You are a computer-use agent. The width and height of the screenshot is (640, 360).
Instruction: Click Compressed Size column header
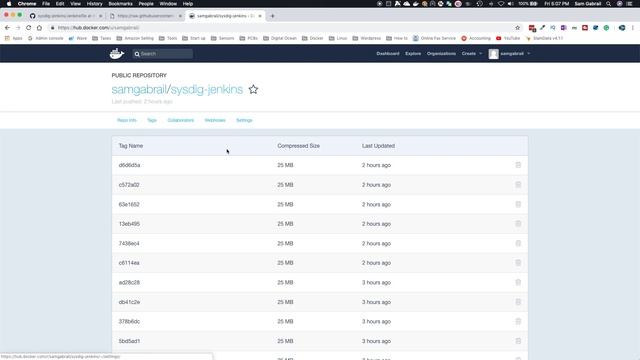(298, 146)
